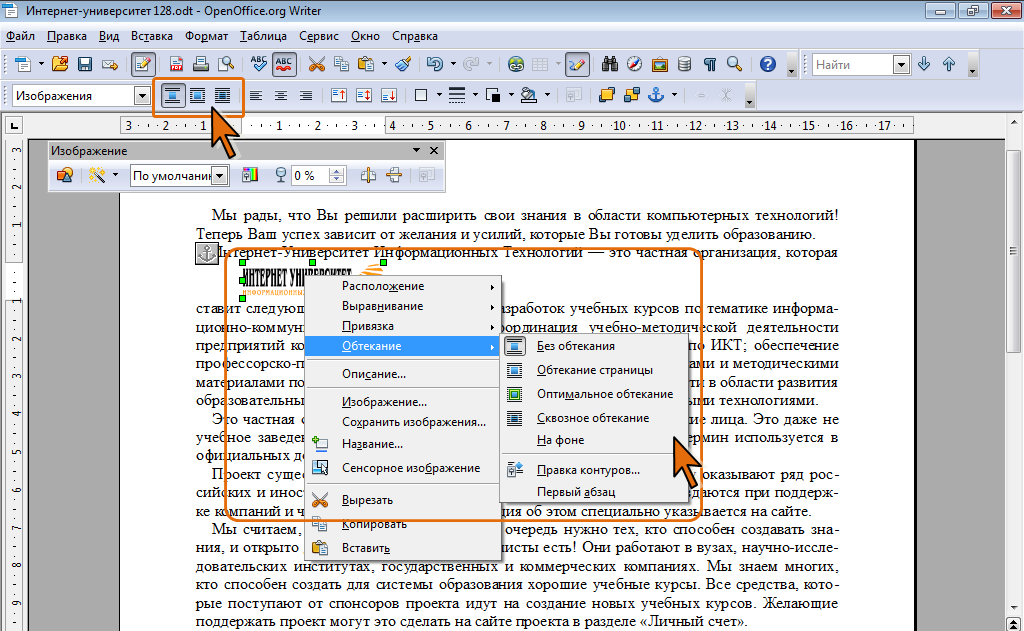
Task: Click the Undo arrow icon
Action: click(435, 64)
